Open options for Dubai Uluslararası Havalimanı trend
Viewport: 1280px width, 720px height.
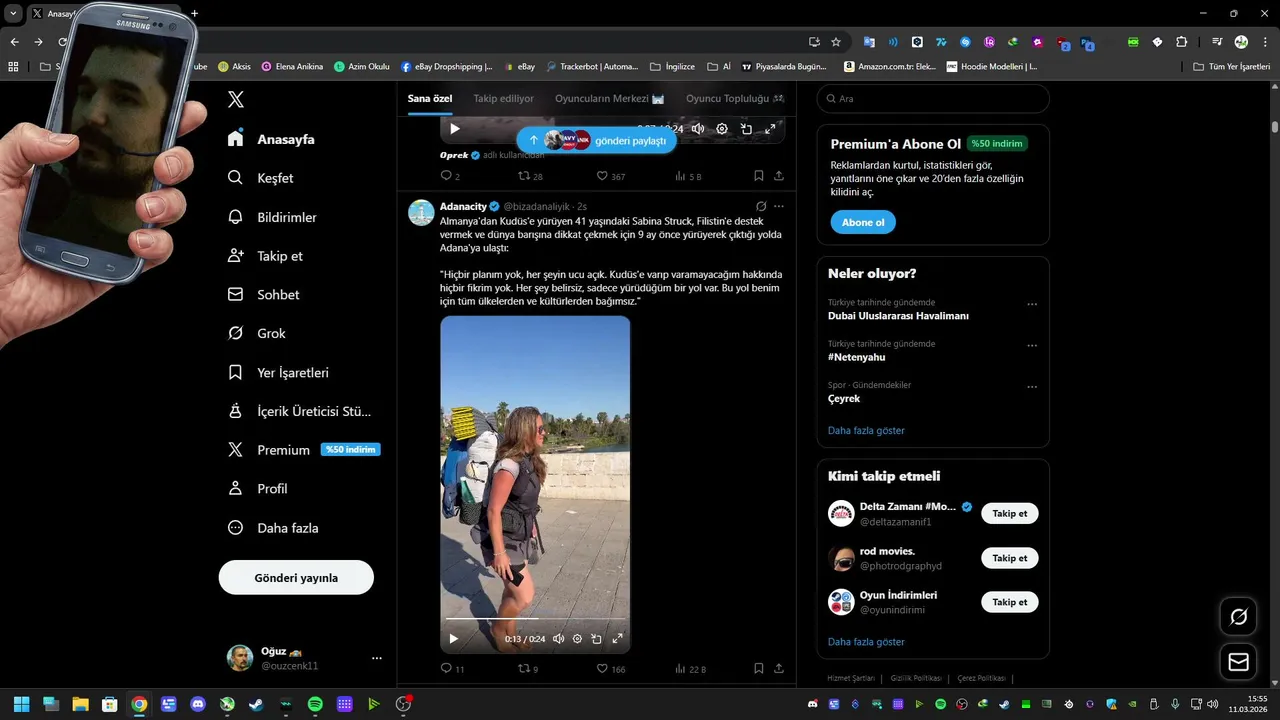coord(1032,305)
